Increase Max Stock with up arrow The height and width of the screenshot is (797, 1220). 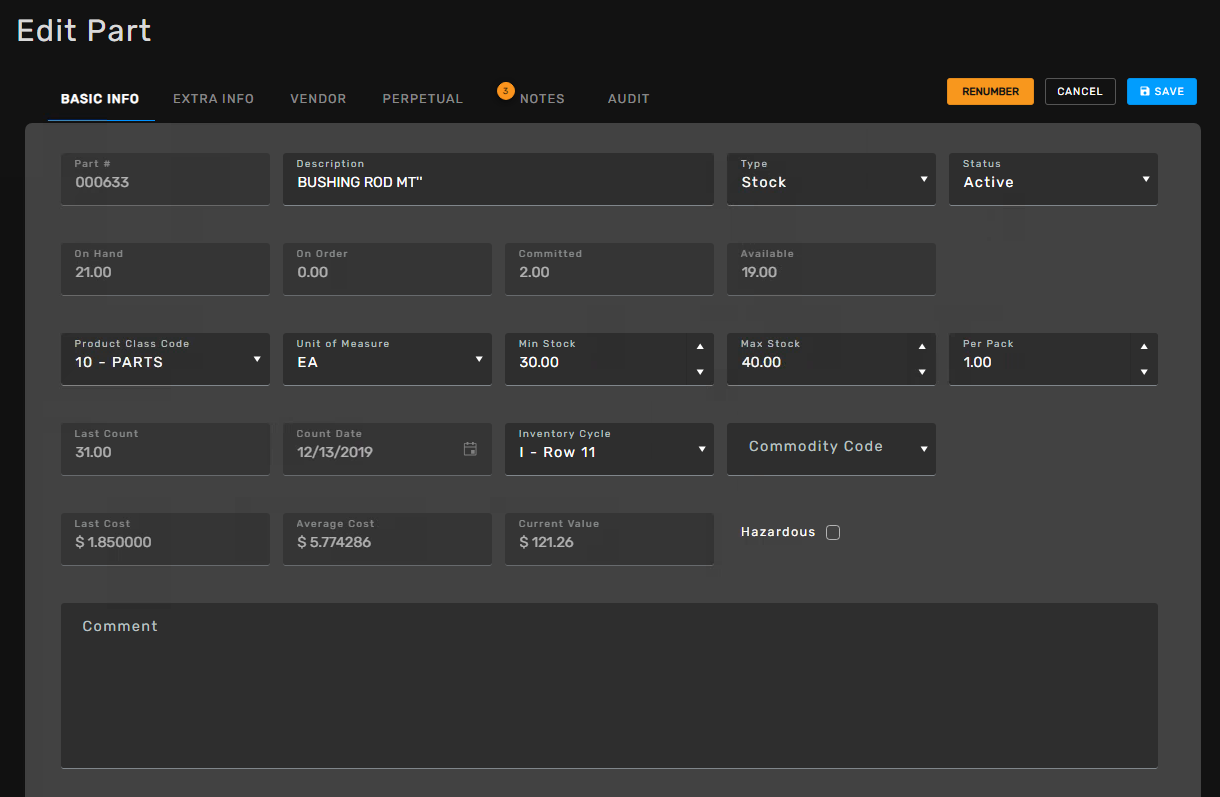[922, 347]
